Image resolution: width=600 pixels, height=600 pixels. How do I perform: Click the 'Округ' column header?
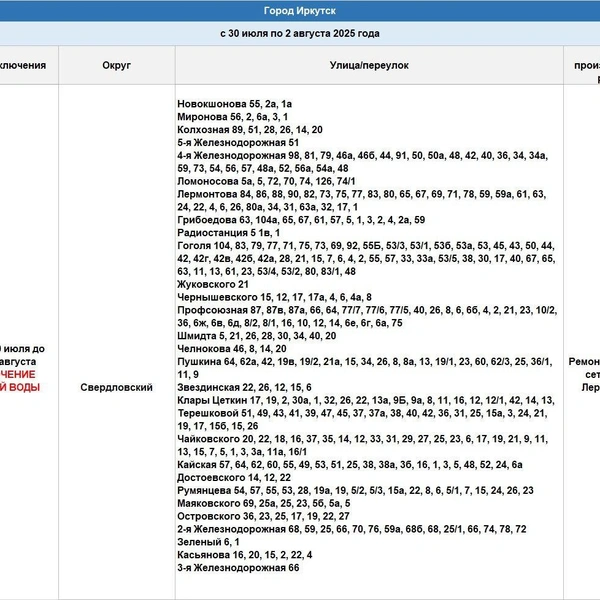click(117, 65)
